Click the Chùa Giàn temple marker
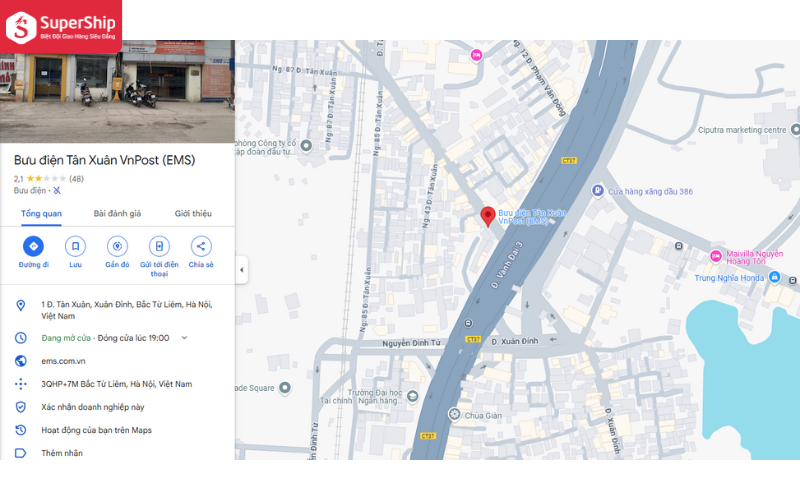This screenshot has width=800, height=500. point(454,414)
